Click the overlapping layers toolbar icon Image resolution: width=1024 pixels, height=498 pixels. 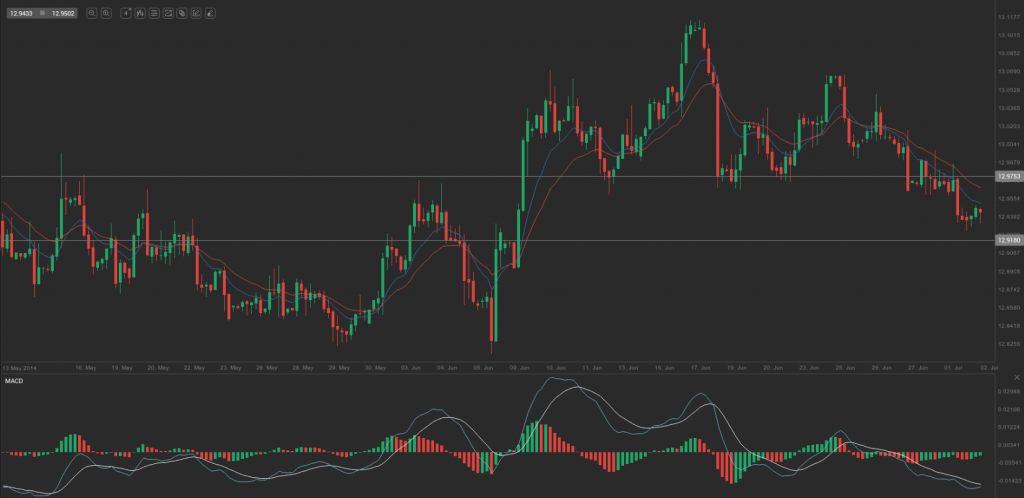(182, 13)
